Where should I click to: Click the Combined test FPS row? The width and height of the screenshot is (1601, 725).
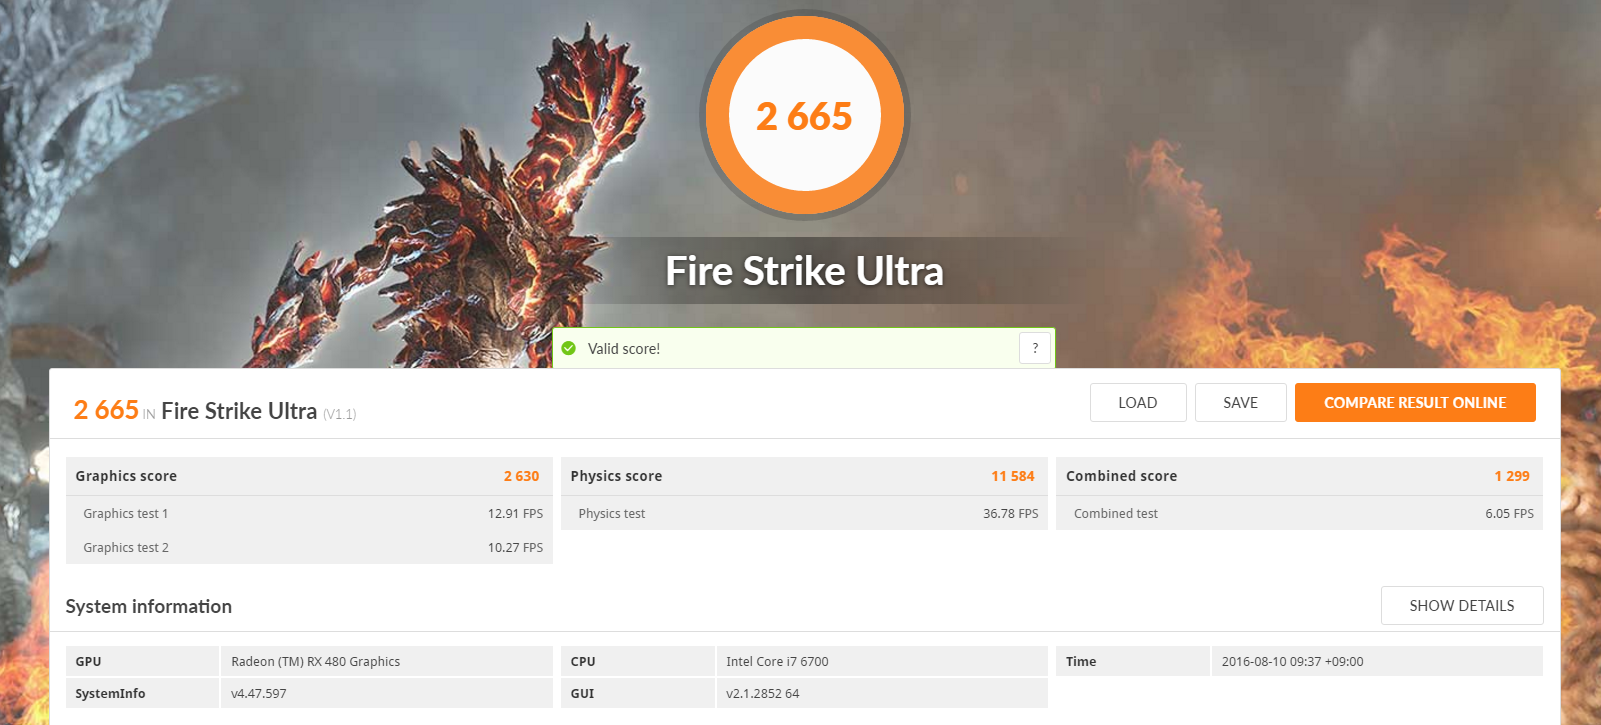1299,513
